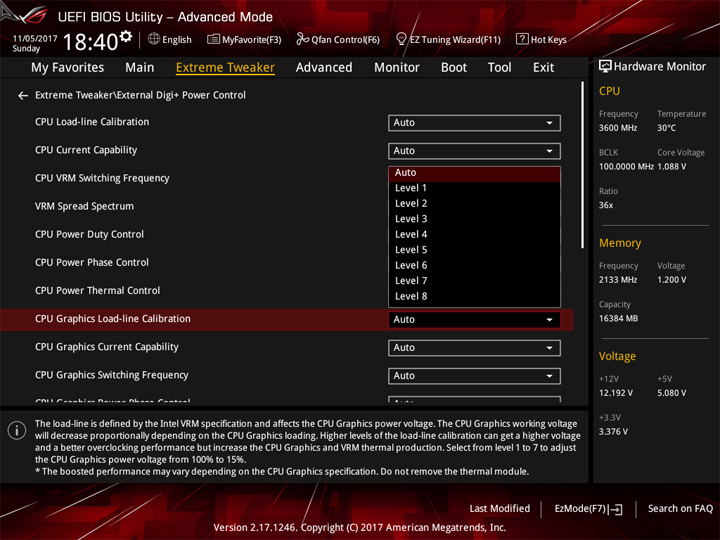Screen dimensions: 720x540
Task: Switch to EzMode(F7)
Action: [588, 509]
